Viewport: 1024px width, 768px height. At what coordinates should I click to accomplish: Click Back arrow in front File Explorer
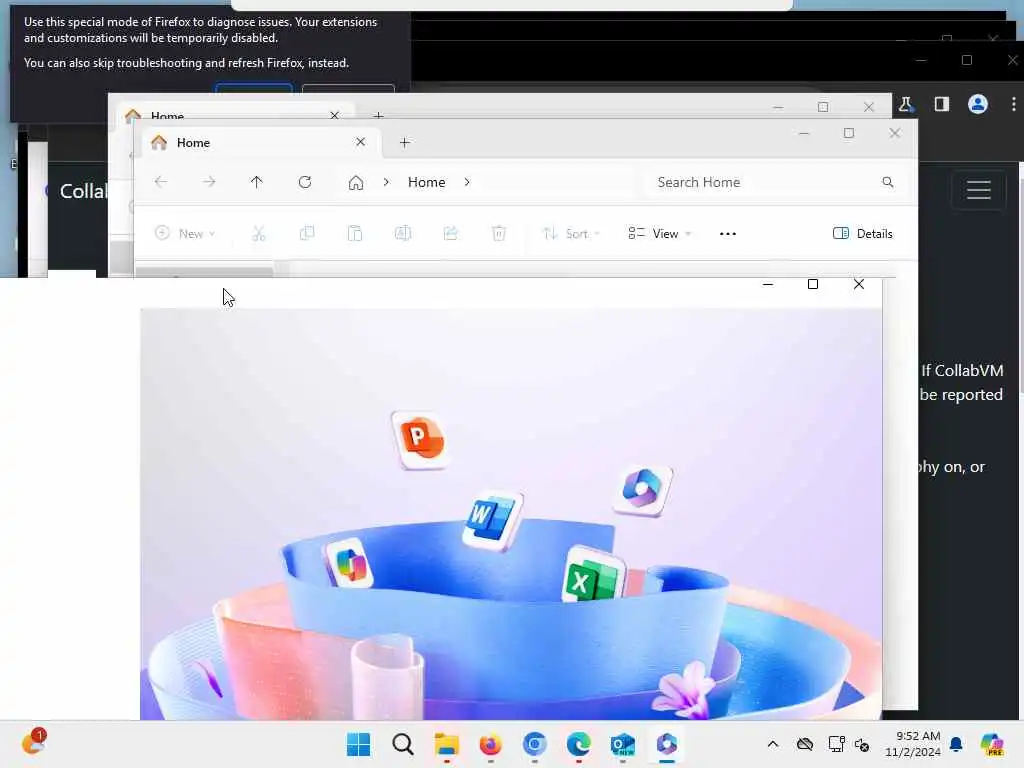click(161, 182)
